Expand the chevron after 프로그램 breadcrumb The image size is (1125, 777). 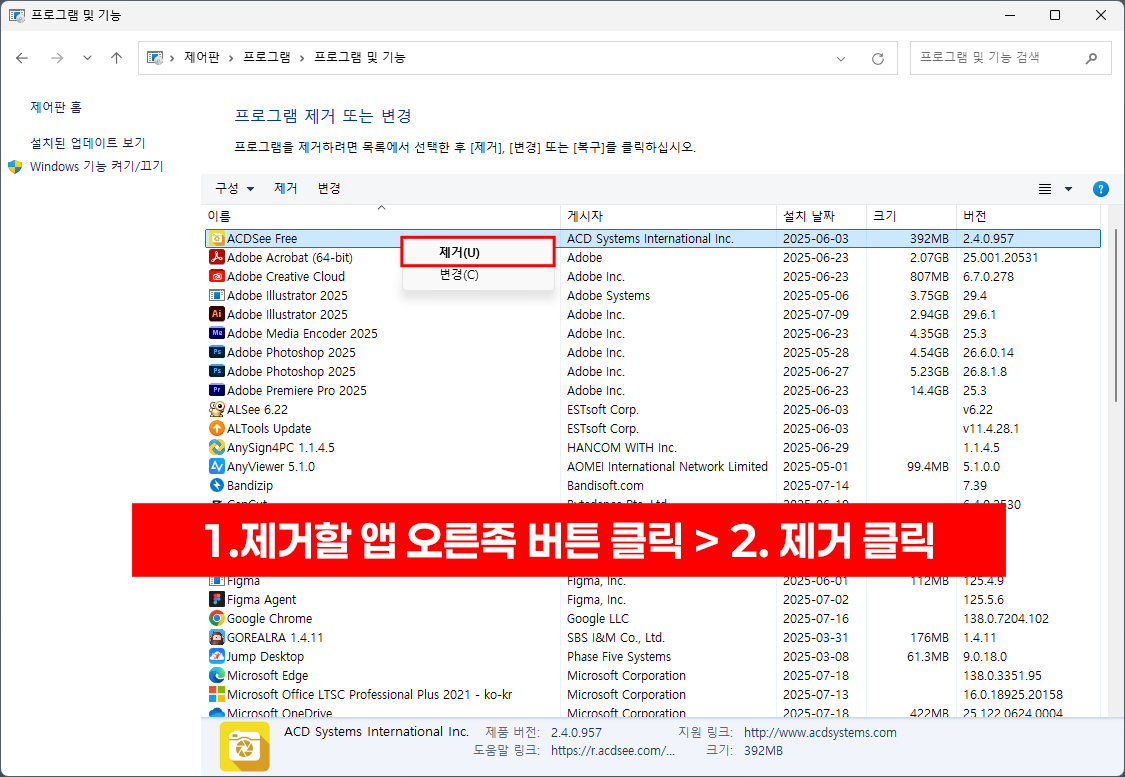click(302, 58)
